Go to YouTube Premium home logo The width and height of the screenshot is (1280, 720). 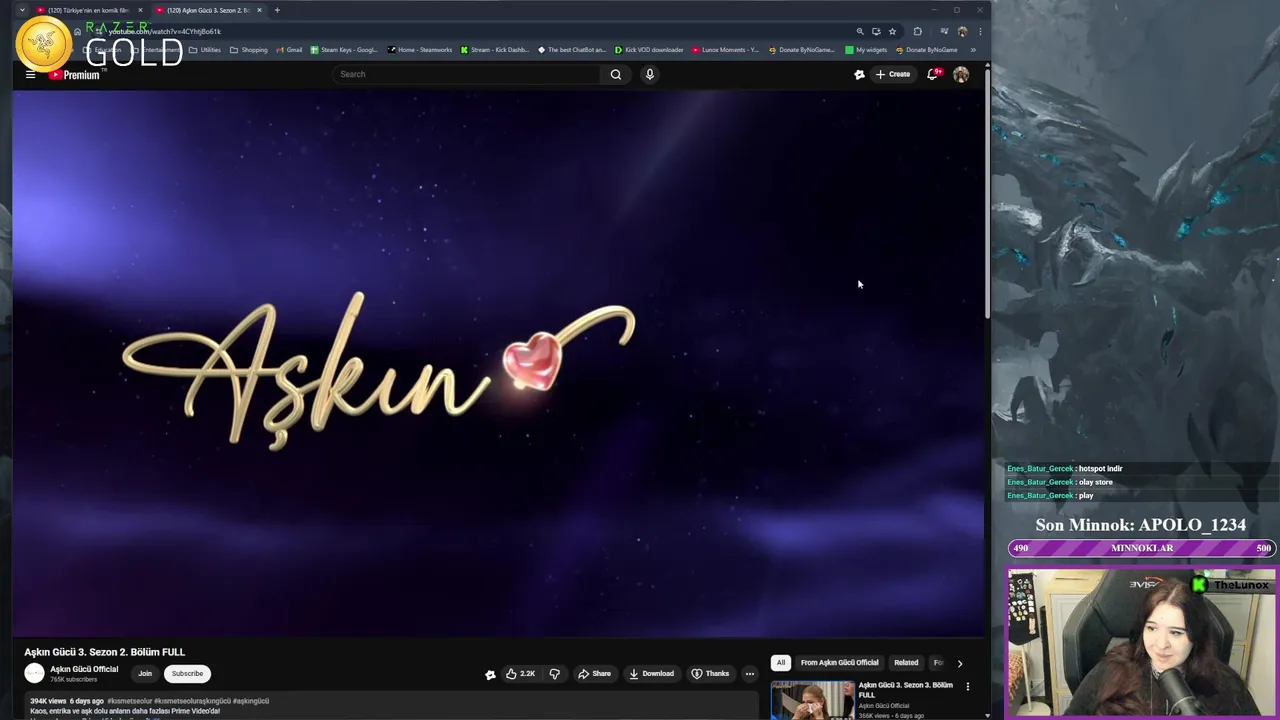[75, 75]
